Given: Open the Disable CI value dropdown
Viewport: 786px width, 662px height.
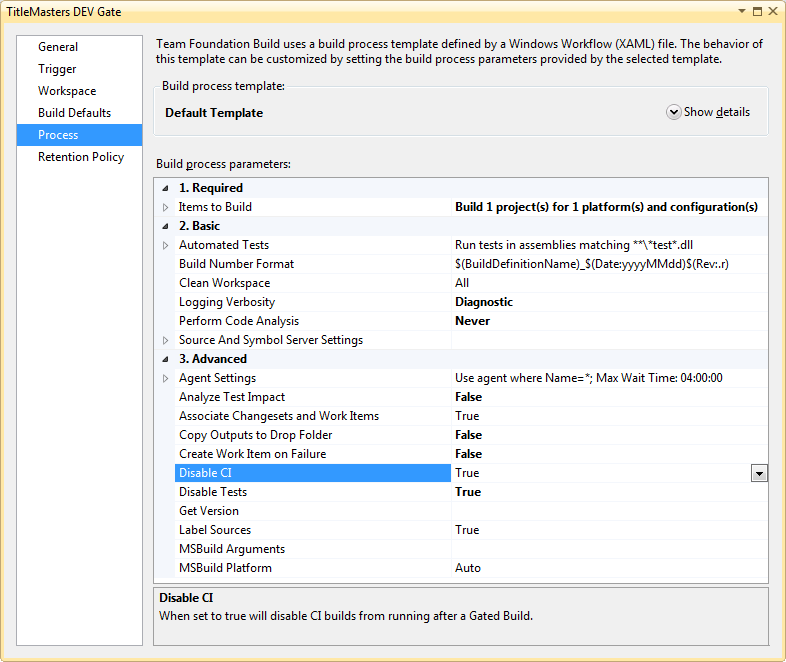Looking at the screenshot, I should pyautogui.click(x=759, y=474).
